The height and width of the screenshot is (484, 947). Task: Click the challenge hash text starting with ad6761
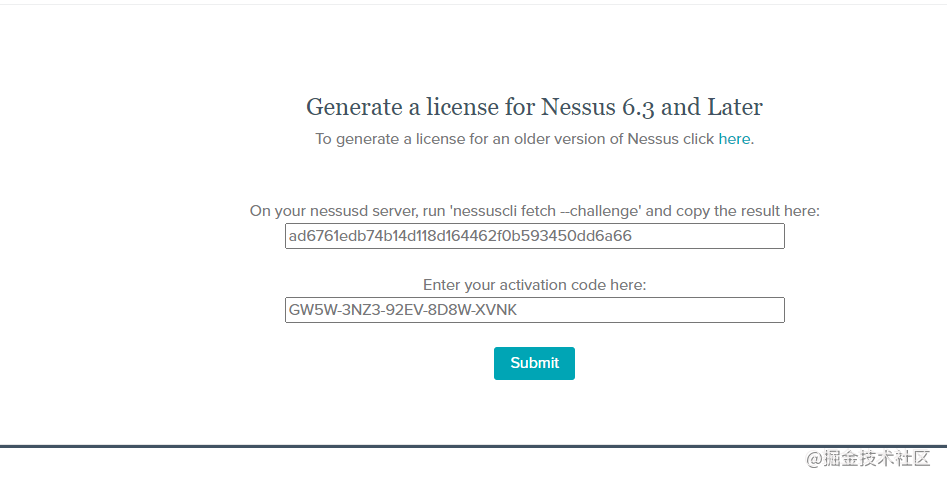coord(460,236)
